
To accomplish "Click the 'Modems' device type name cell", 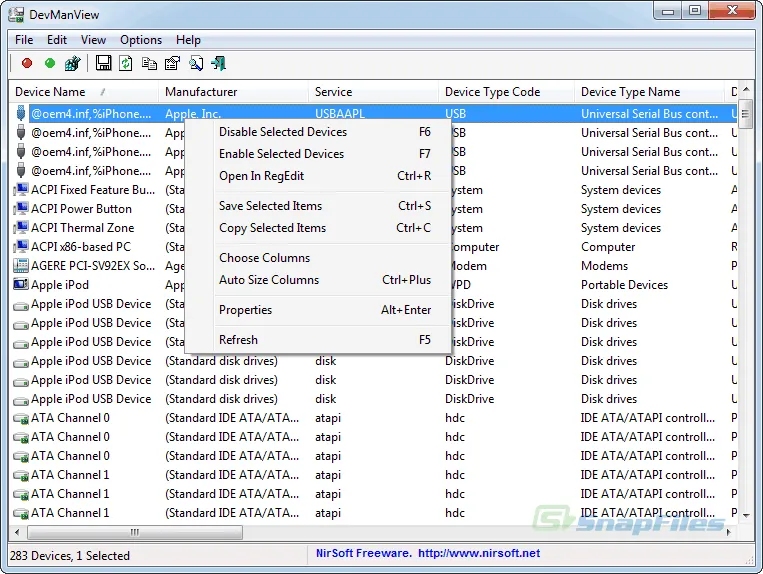I will [604, 266].
